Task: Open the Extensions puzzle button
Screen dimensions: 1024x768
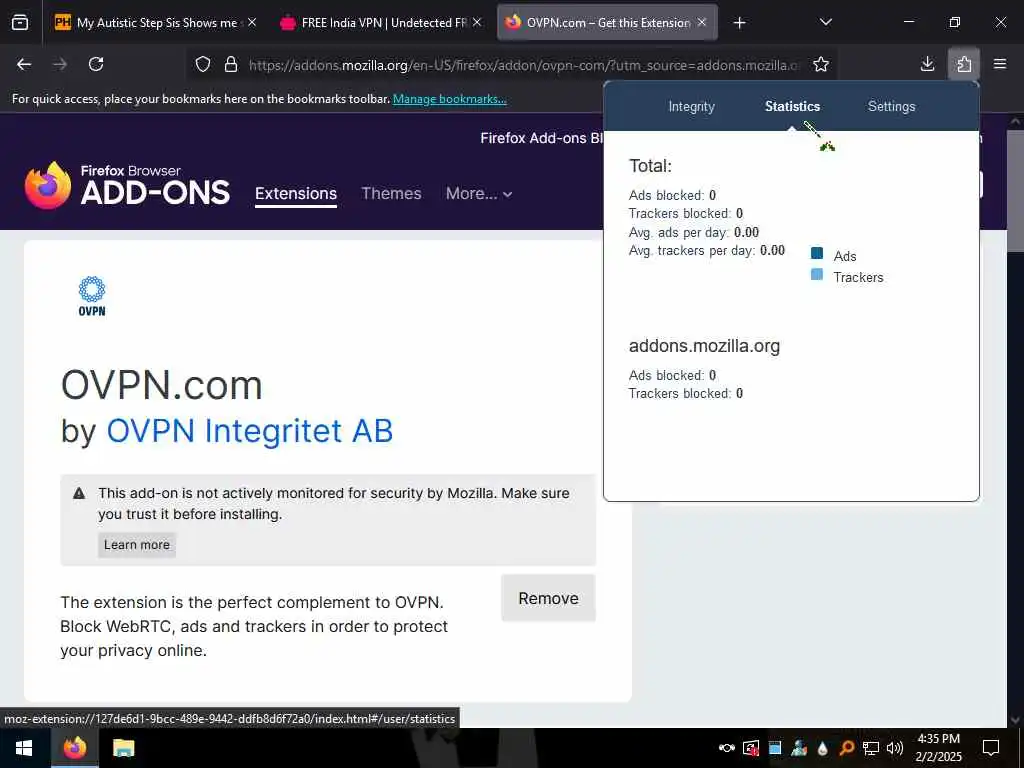Action: (x=964, y=64)
